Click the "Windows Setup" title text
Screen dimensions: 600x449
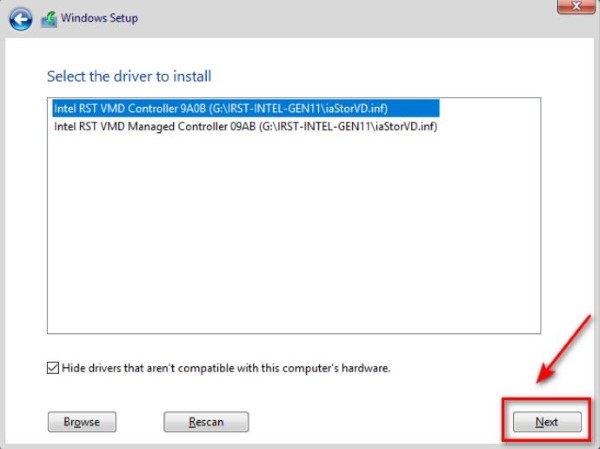(x=100, y=18)
